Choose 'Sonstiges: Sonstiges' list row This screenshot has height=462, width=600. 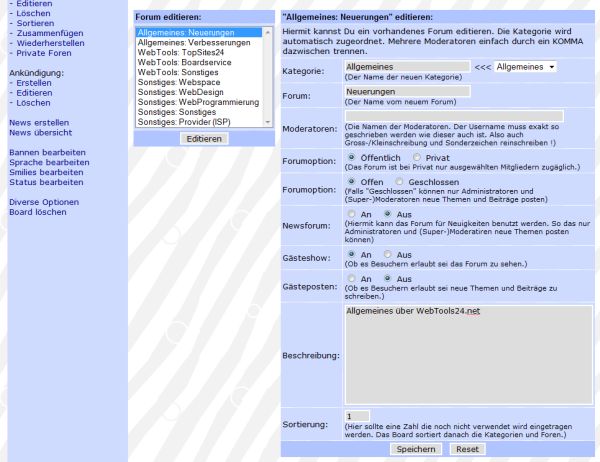coord(199,112)
